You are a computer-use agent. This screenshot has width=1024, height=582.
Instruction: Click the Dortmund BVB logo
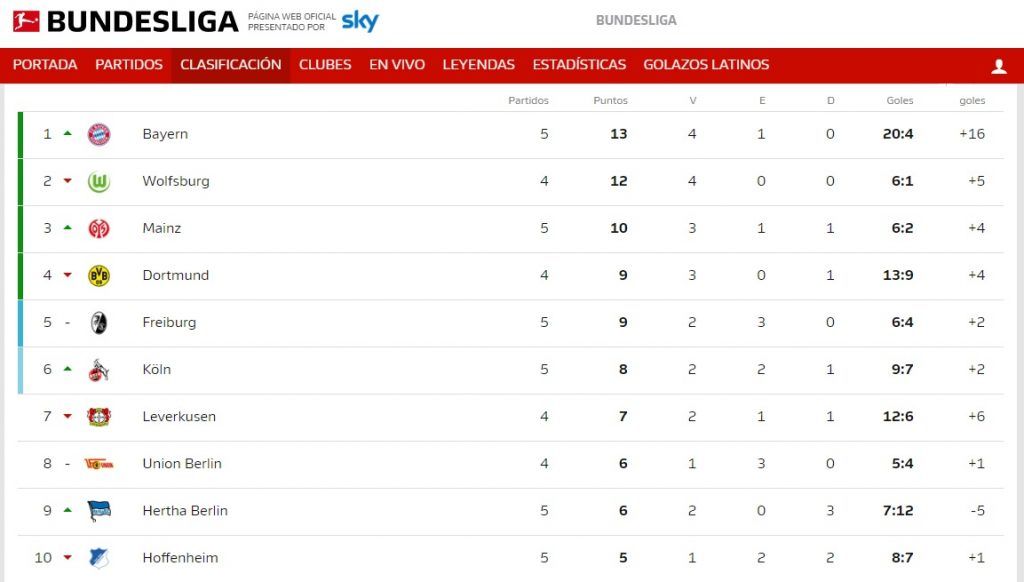99,276
